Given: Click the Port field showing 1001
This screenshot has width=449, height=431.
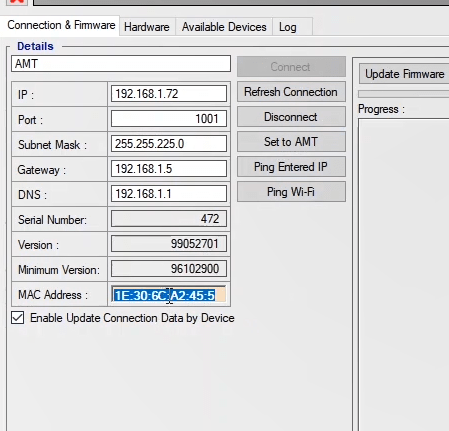Looking at the screenshot, I should point(169,119).
